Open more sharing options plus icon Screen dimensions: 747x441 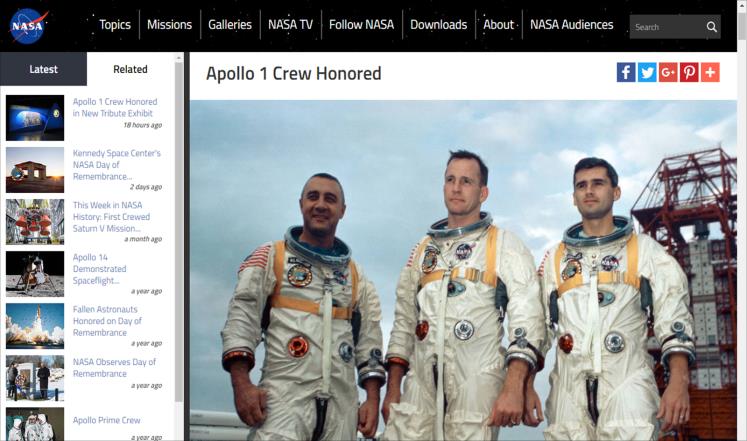tap(710, 72)
